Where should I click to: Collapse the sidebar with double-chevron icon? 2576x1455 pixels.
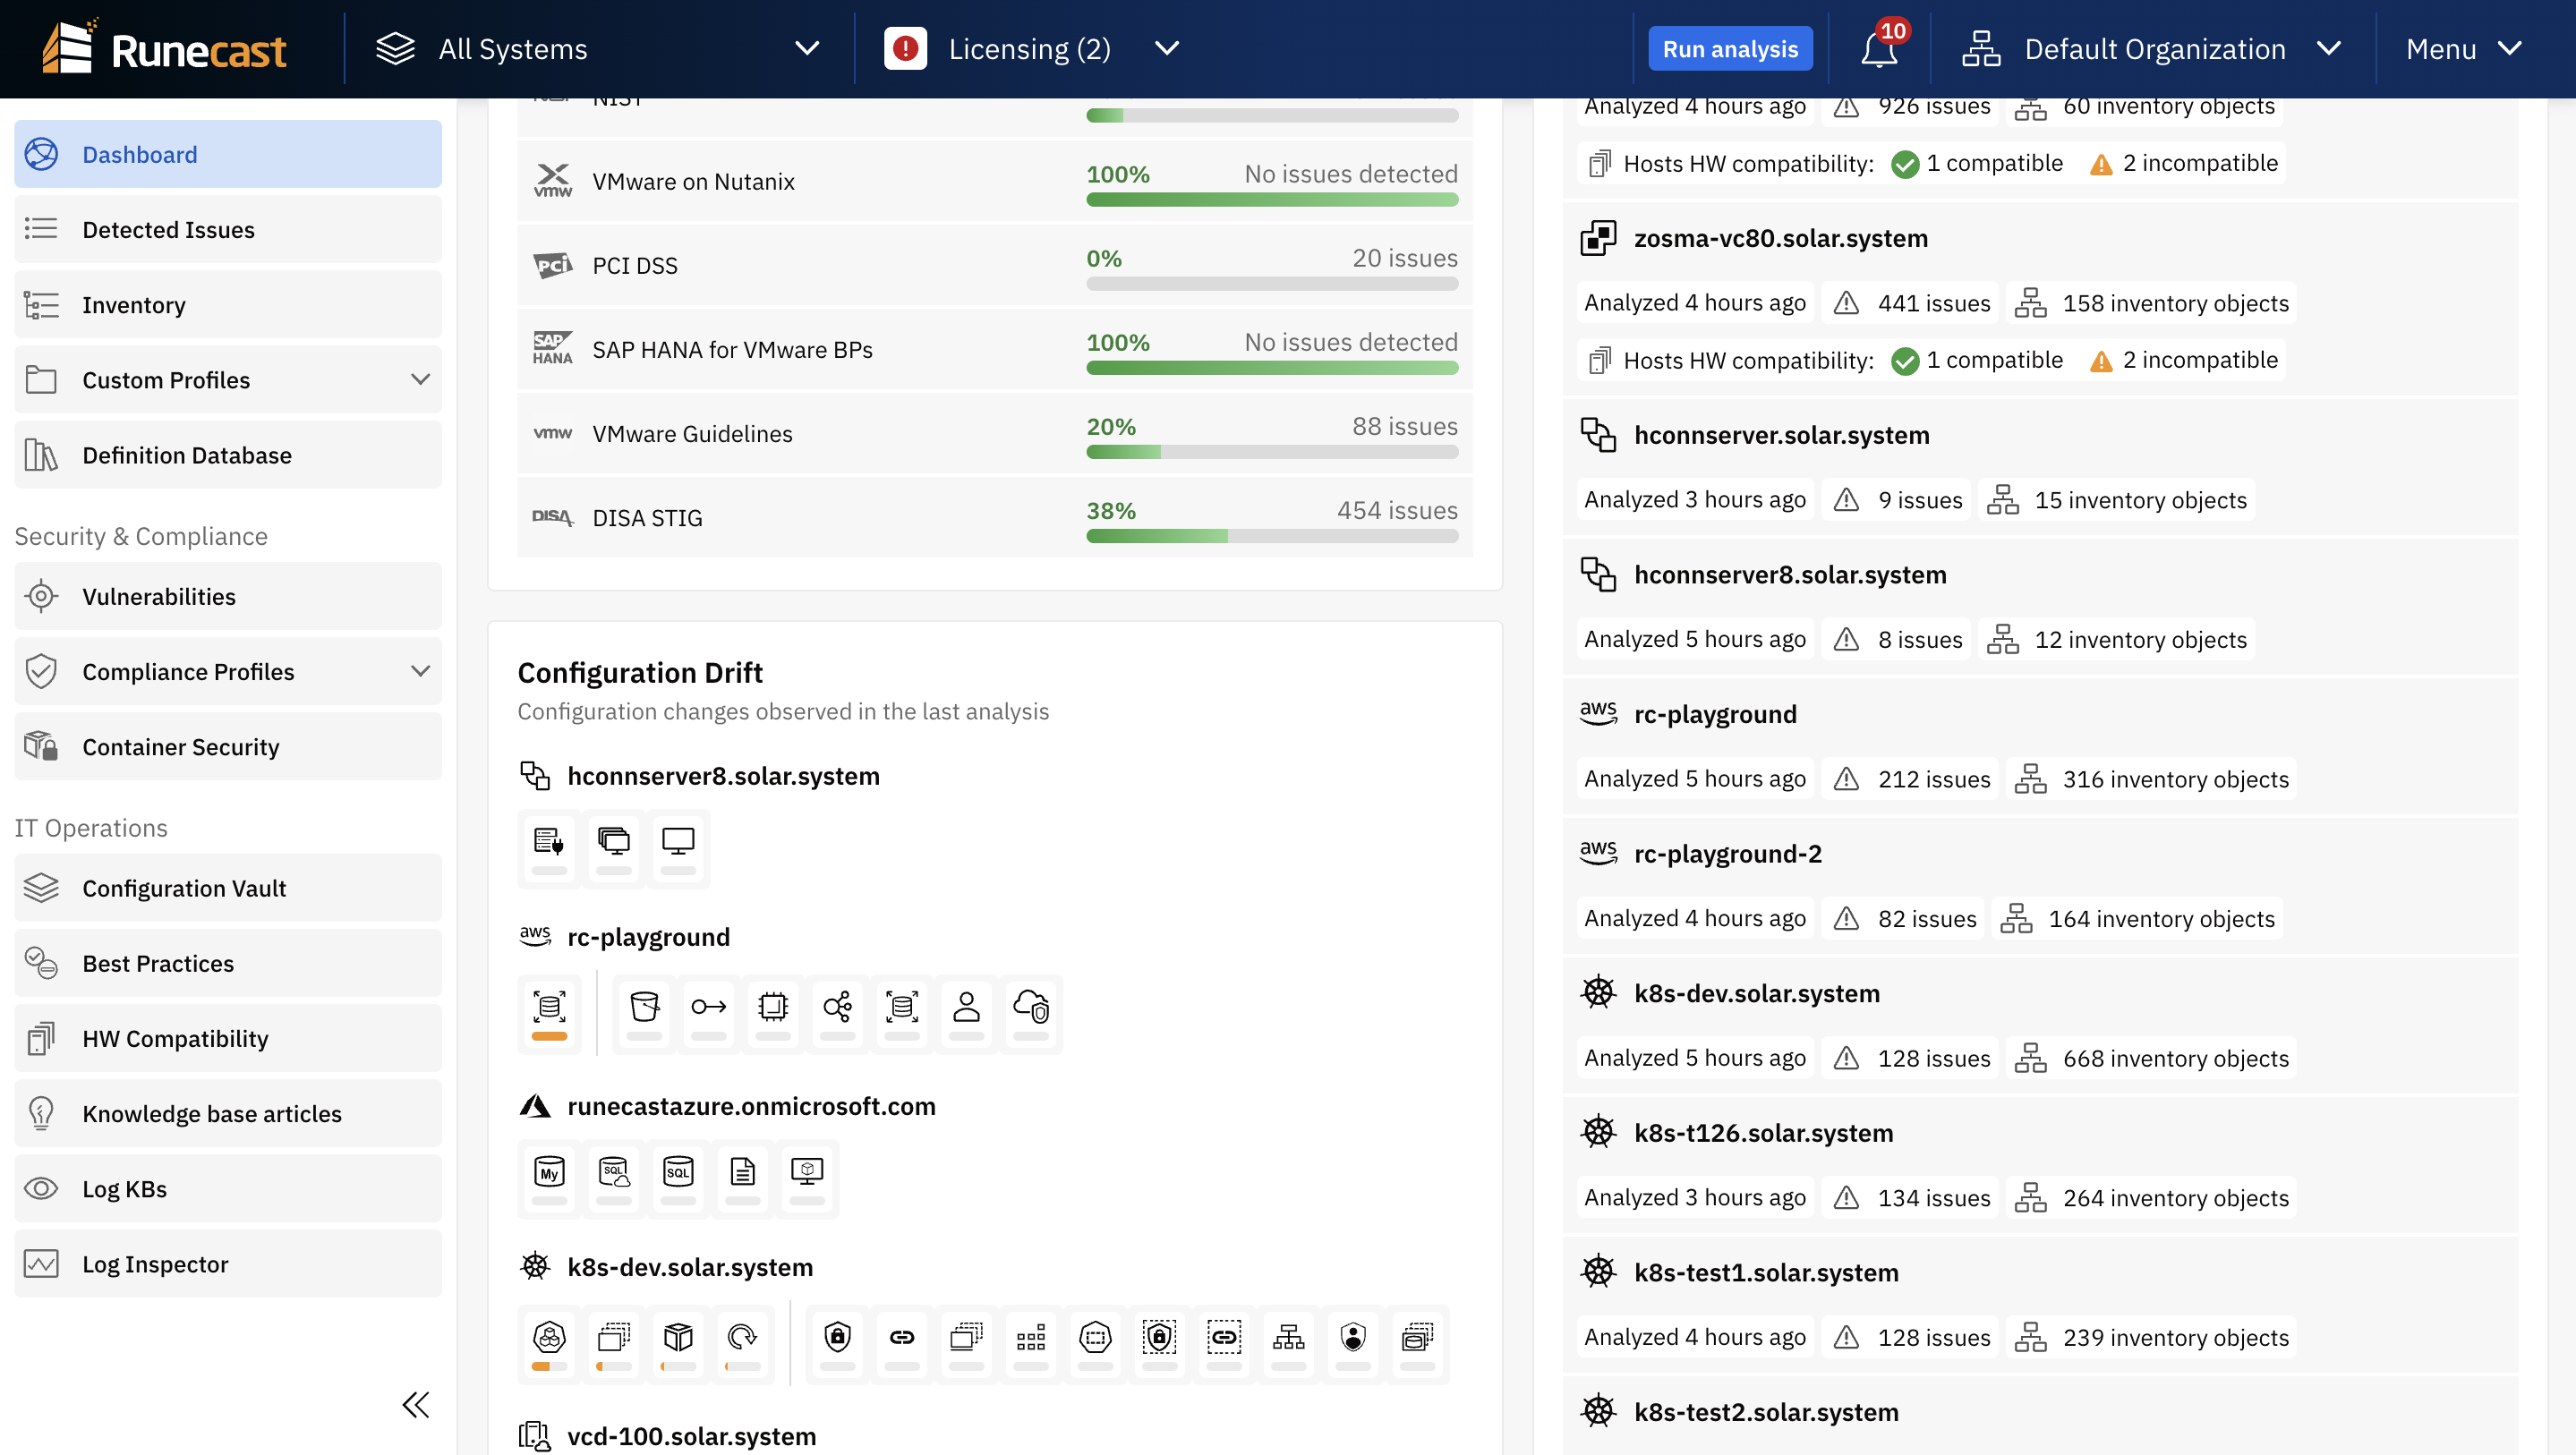click(415, 1404)
